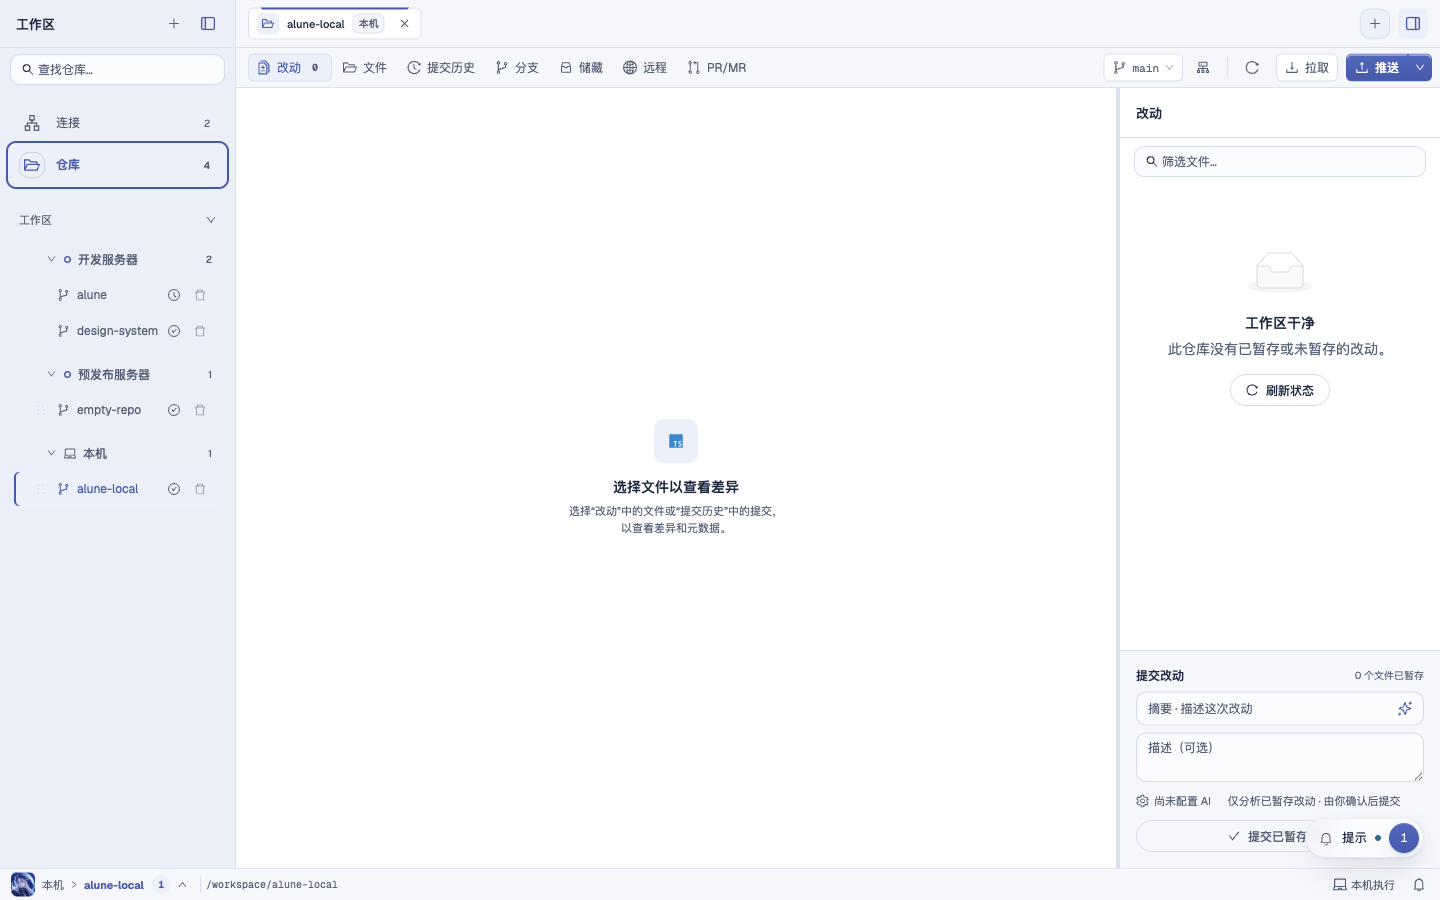Switch to the 储藏 tab

point(581,68)
